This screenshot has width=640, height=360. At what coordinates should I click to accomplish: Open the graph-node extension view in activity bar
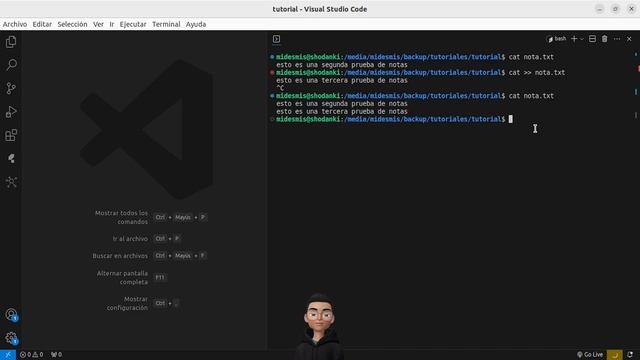pyautogui.click(x=11, y=182)
